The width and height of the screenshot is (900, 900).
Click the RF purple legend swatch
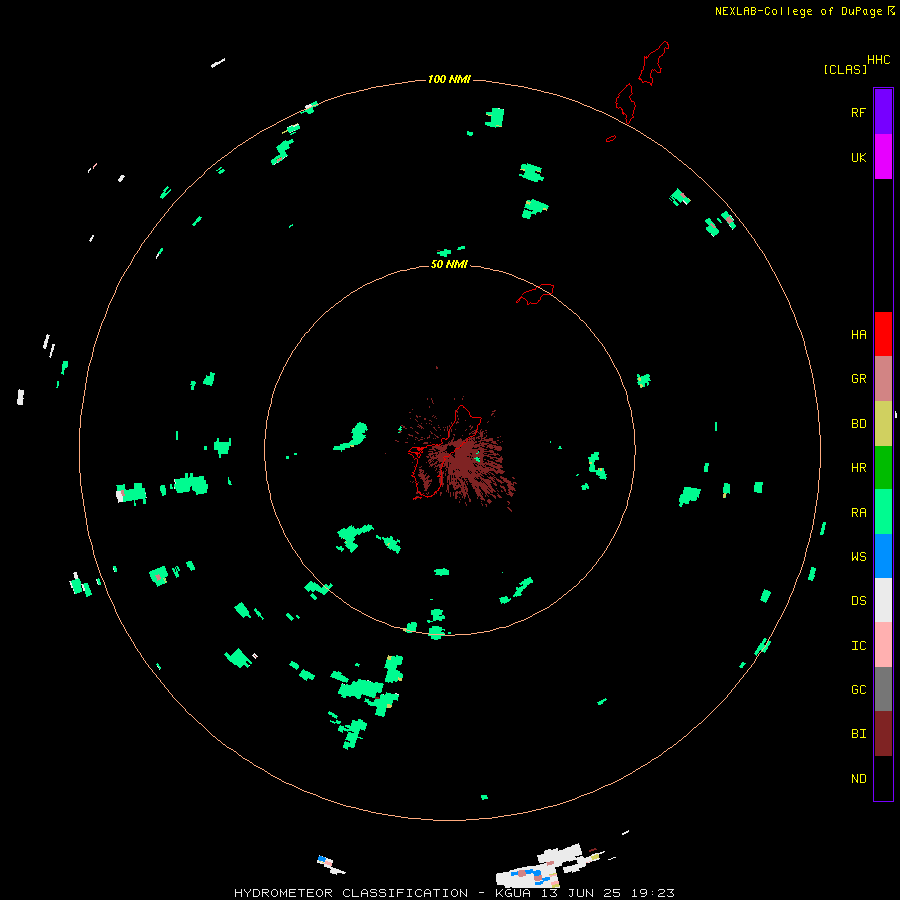(883, 112)
